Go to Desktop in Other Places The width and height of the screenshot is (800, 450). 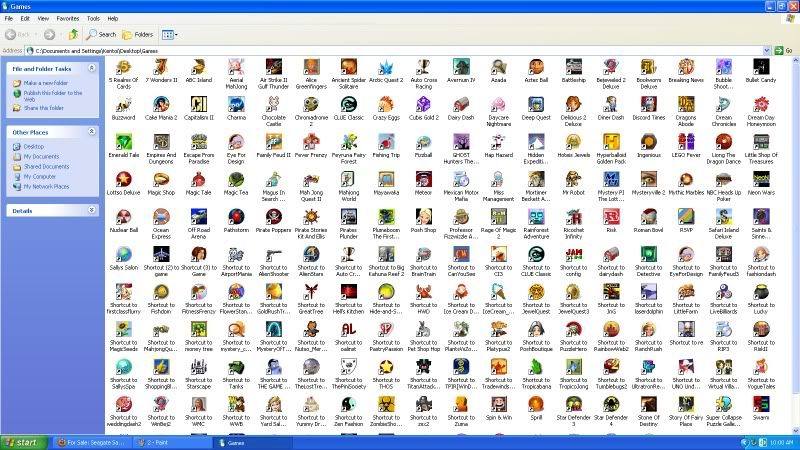34,146
